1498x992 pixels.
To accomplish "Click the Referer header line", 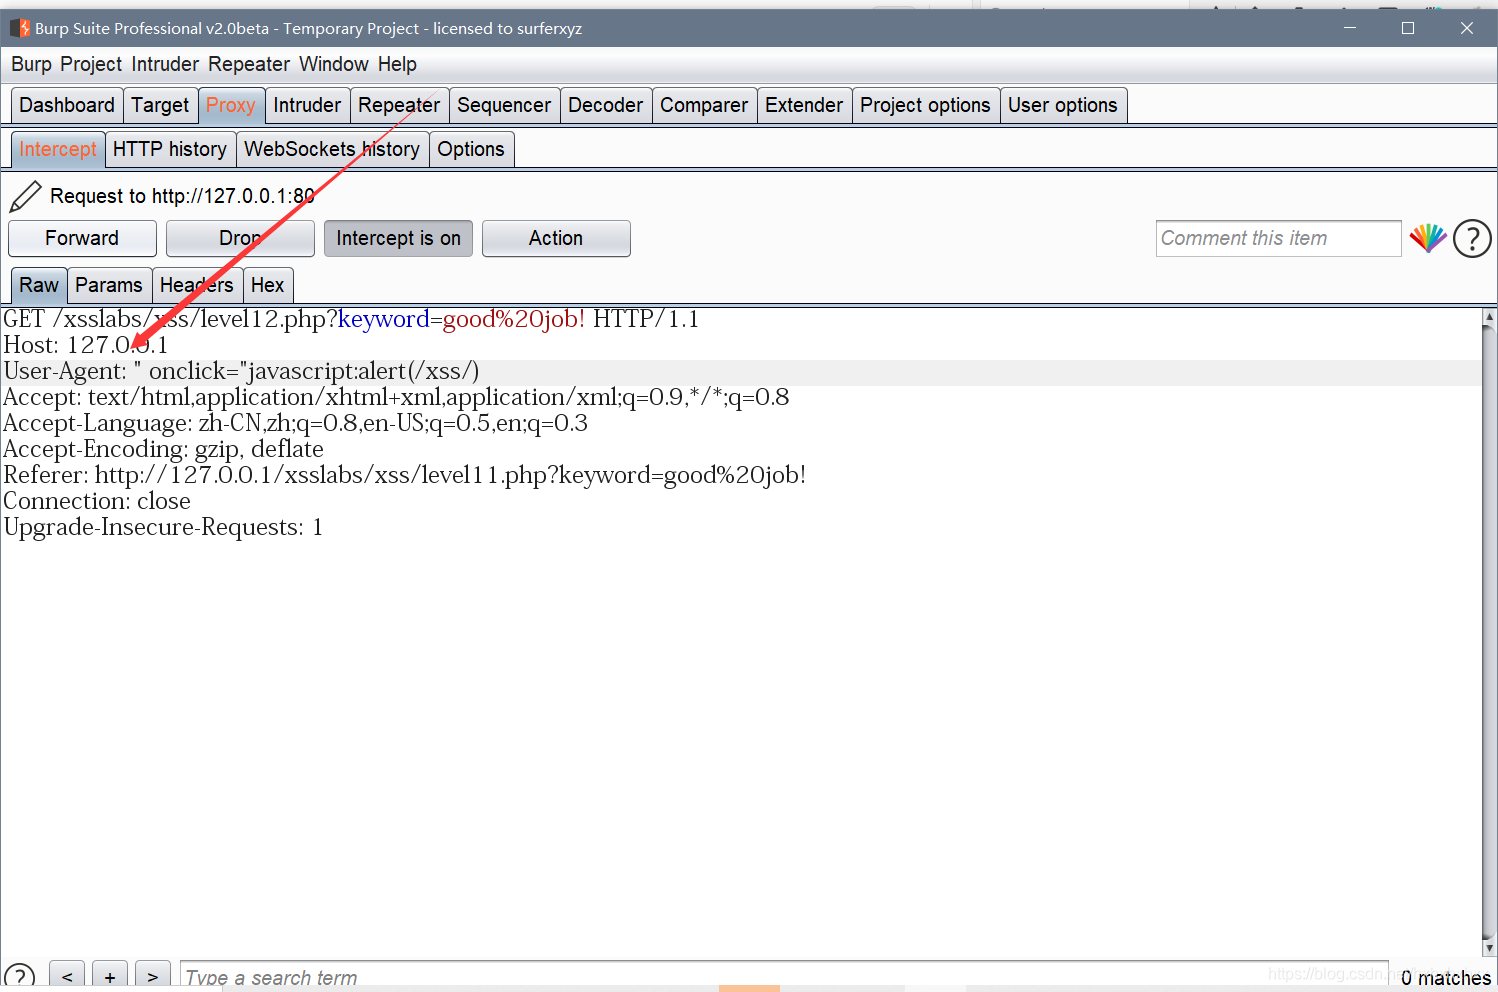I will point(405,475).
